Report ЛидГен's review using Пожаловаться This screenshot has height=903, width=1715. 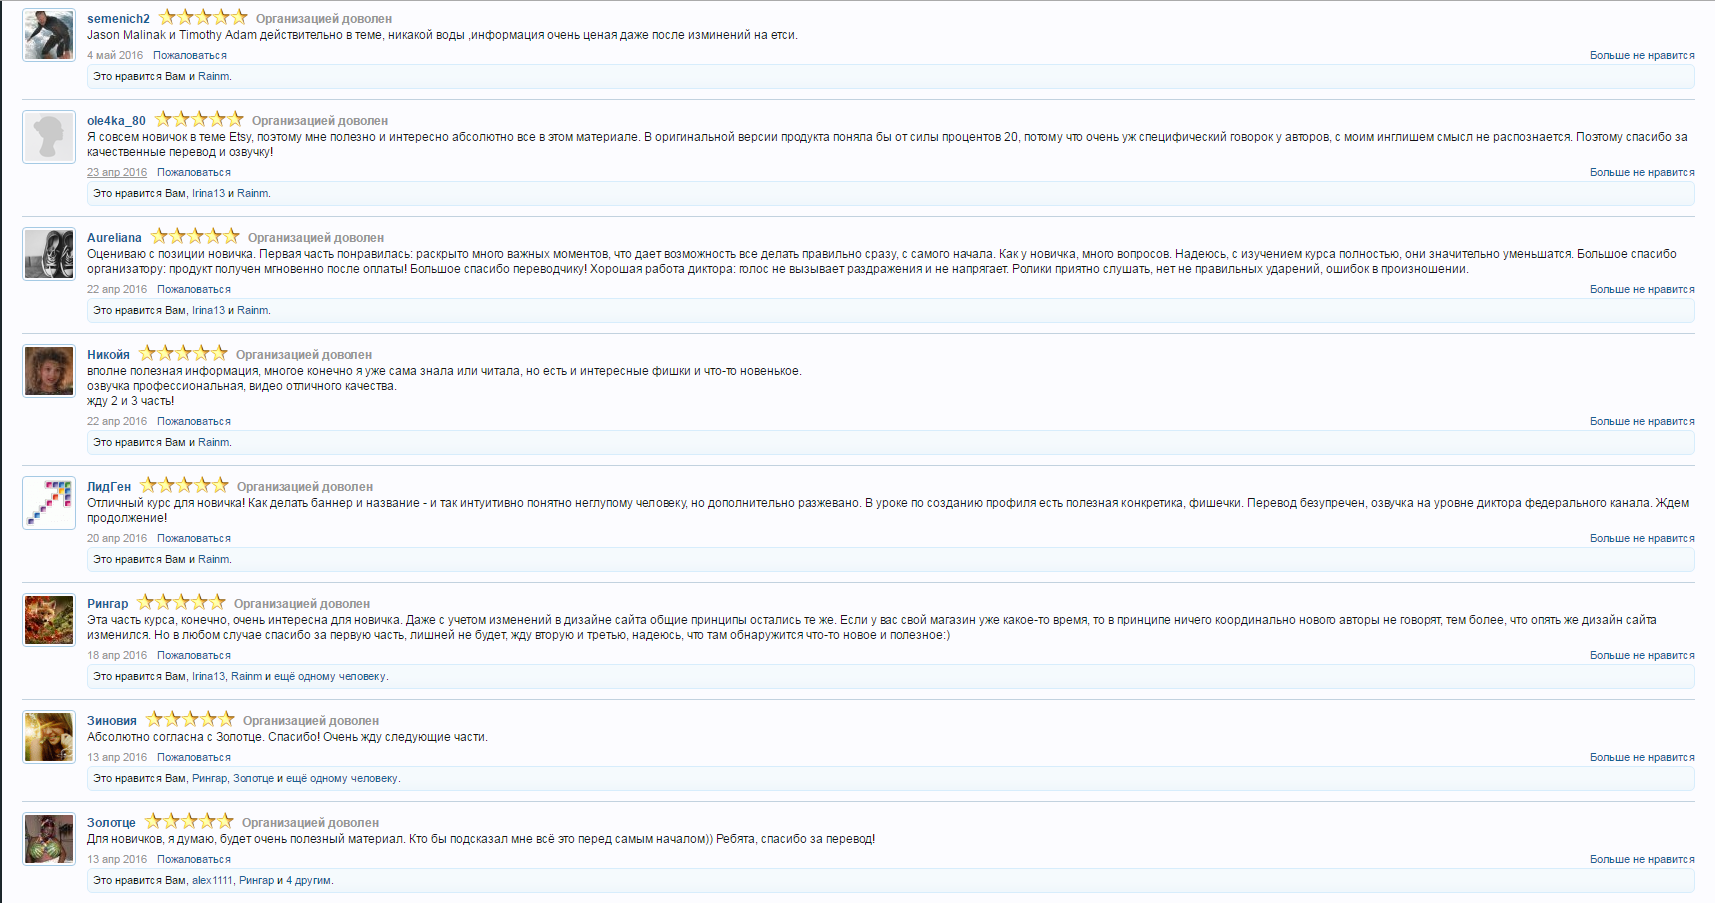pyautogui.click(x=194, y=539)
